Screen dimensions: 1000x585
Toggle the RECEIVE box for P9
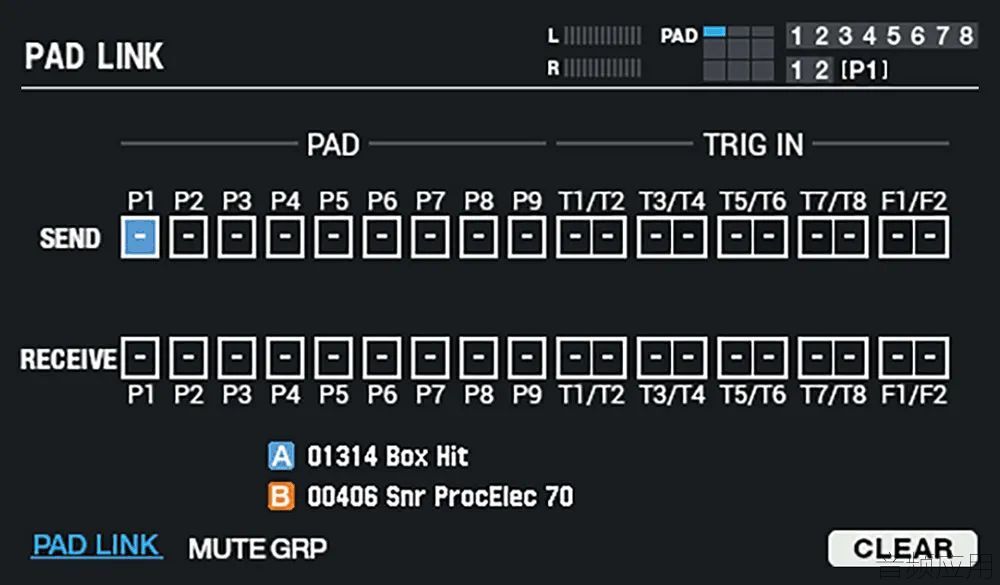pyautogui.click(x=527, y=357)
